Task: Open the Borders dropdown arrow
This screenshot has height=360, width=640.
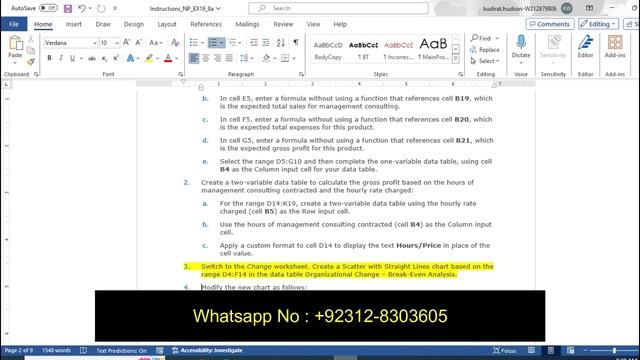Action: (x=294, y=58)
